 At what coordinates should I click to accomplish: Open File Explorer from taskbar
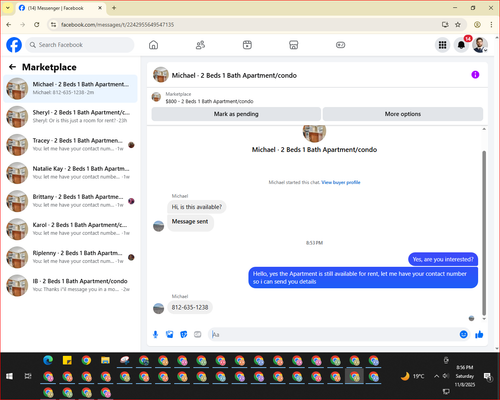point(105,360)
